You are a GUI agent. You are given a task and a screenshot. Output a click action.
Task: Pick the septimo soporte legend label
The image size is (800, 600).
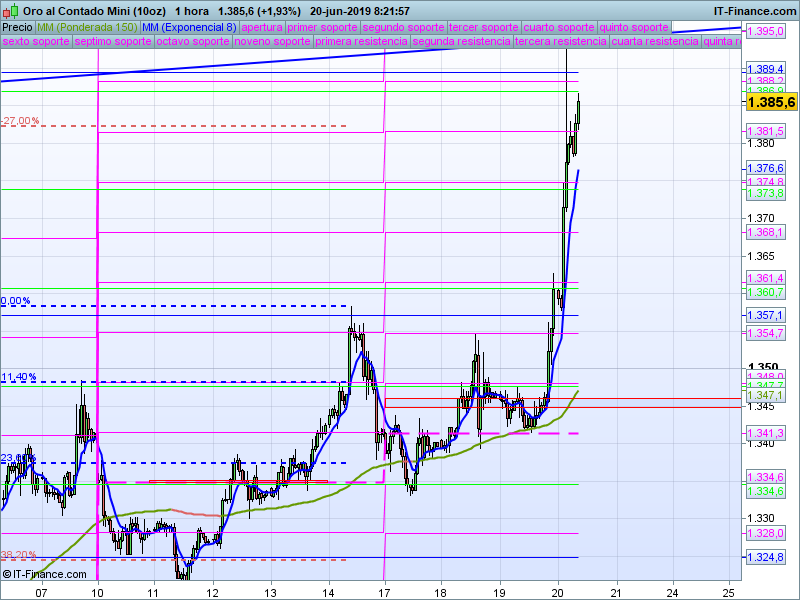pyautogui.click(x=113, y=41)
